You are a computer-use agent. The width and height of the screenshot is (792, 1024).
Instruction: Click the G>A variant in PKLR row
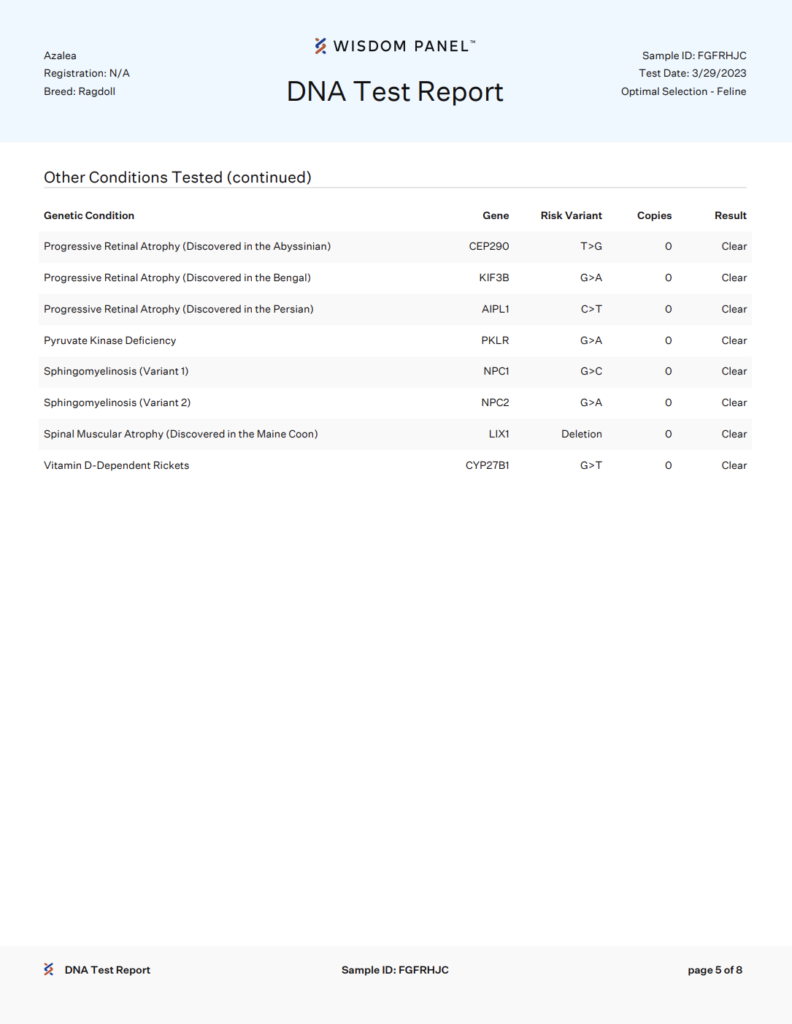pos(592,340)
